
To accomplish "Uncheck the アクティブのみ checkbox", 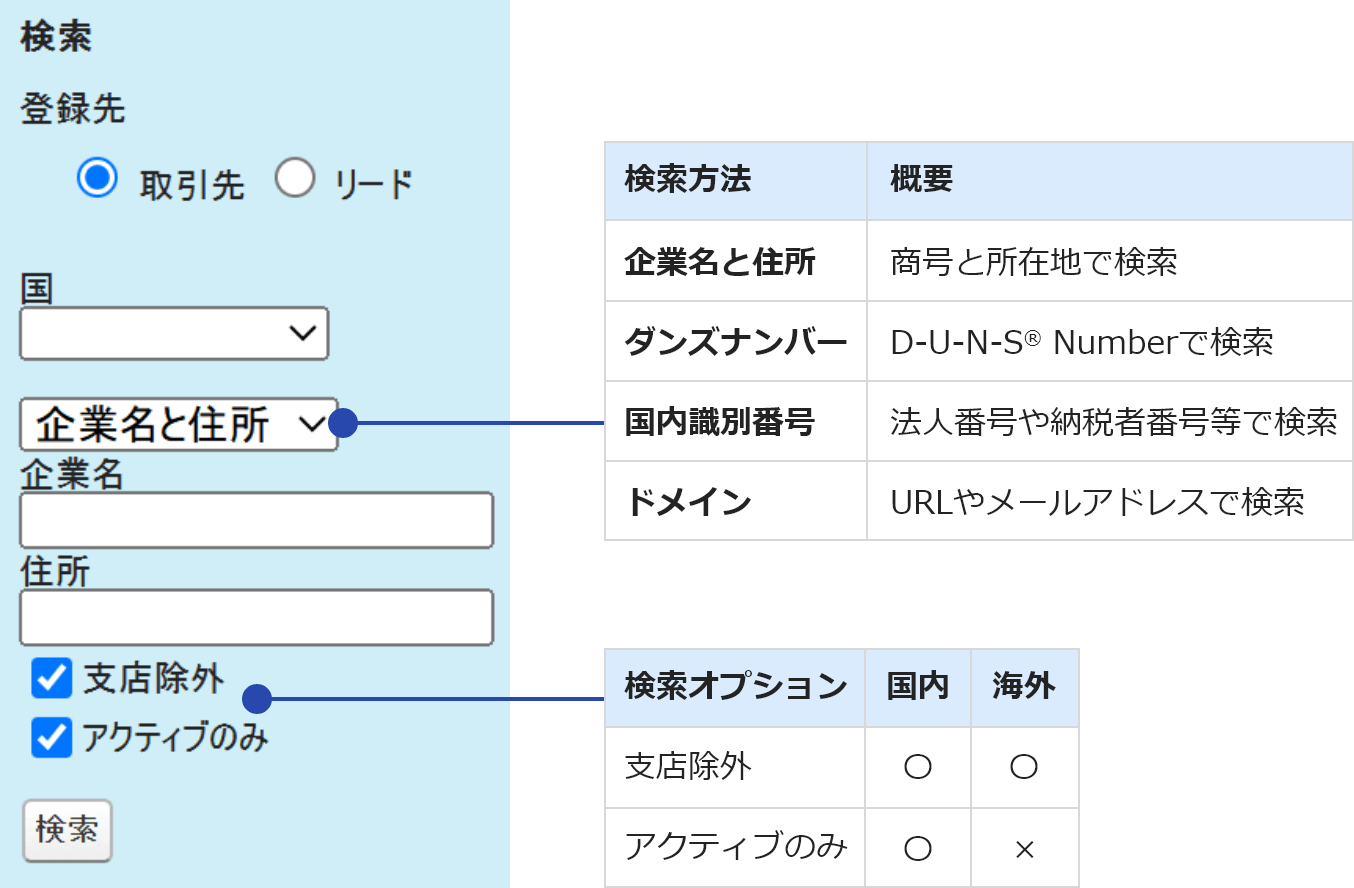I will point(52,738).
